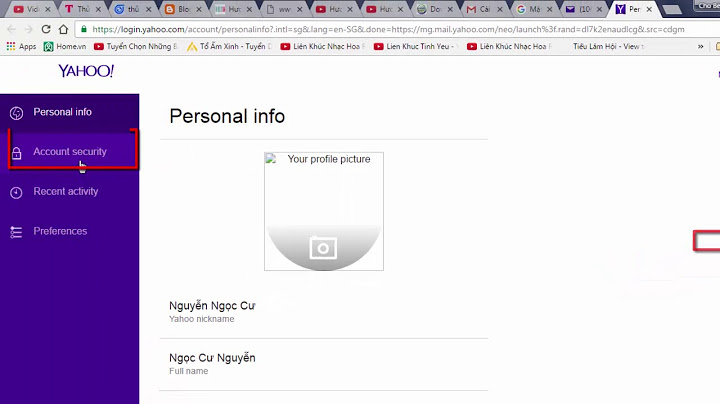The width and height of the screenshot is (720, 404).
Task: Open 'Tiếu Lâm Hội - View' bookmark
Action: (x=608, y=46)
